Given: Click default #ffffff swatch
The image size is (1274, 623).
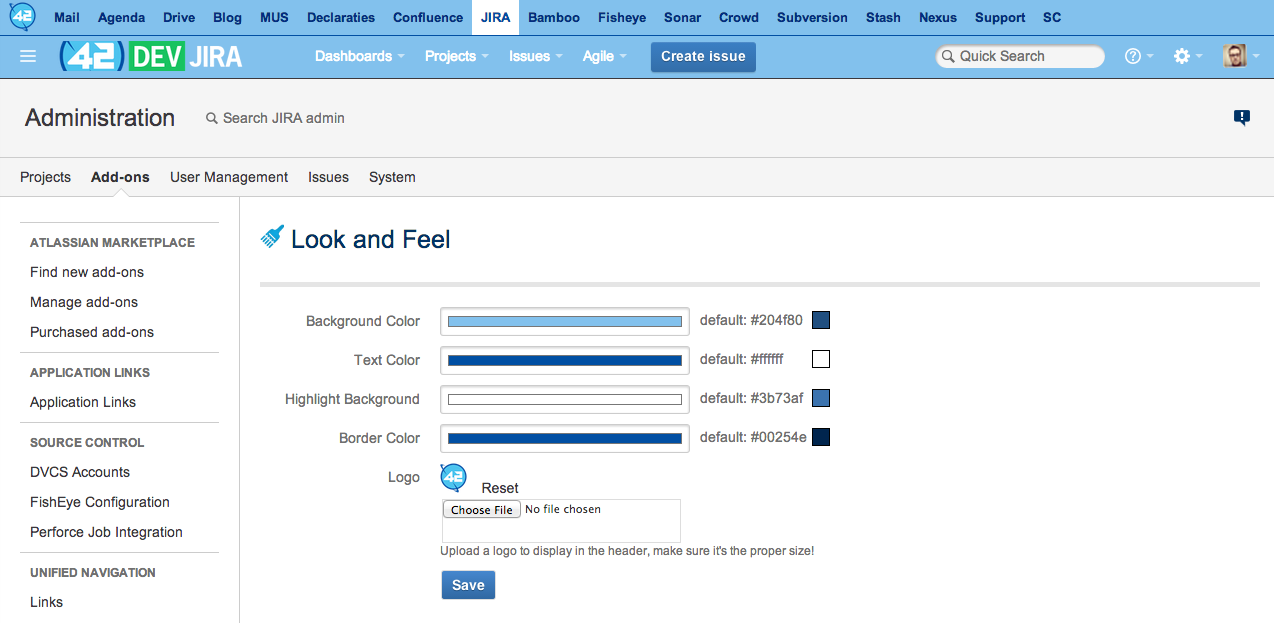Looking at the screenshot, I should [x=821, y=359].
